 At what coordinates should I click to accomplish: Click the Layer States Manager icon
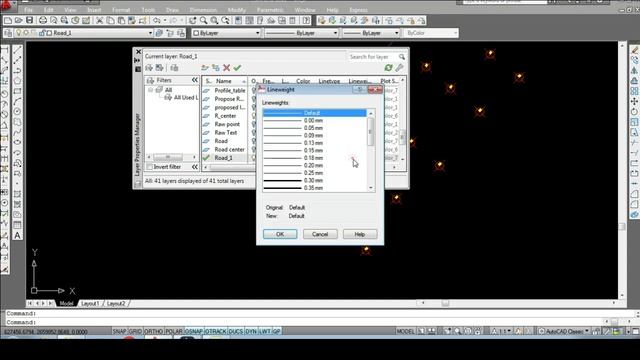click(174, 68)
